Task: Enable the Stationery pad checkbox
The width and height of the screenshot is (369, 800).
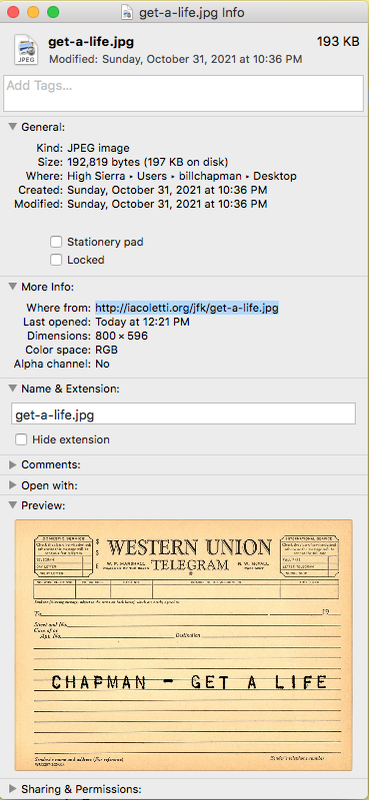Action: pyautogui.click(x=56, y=242)
